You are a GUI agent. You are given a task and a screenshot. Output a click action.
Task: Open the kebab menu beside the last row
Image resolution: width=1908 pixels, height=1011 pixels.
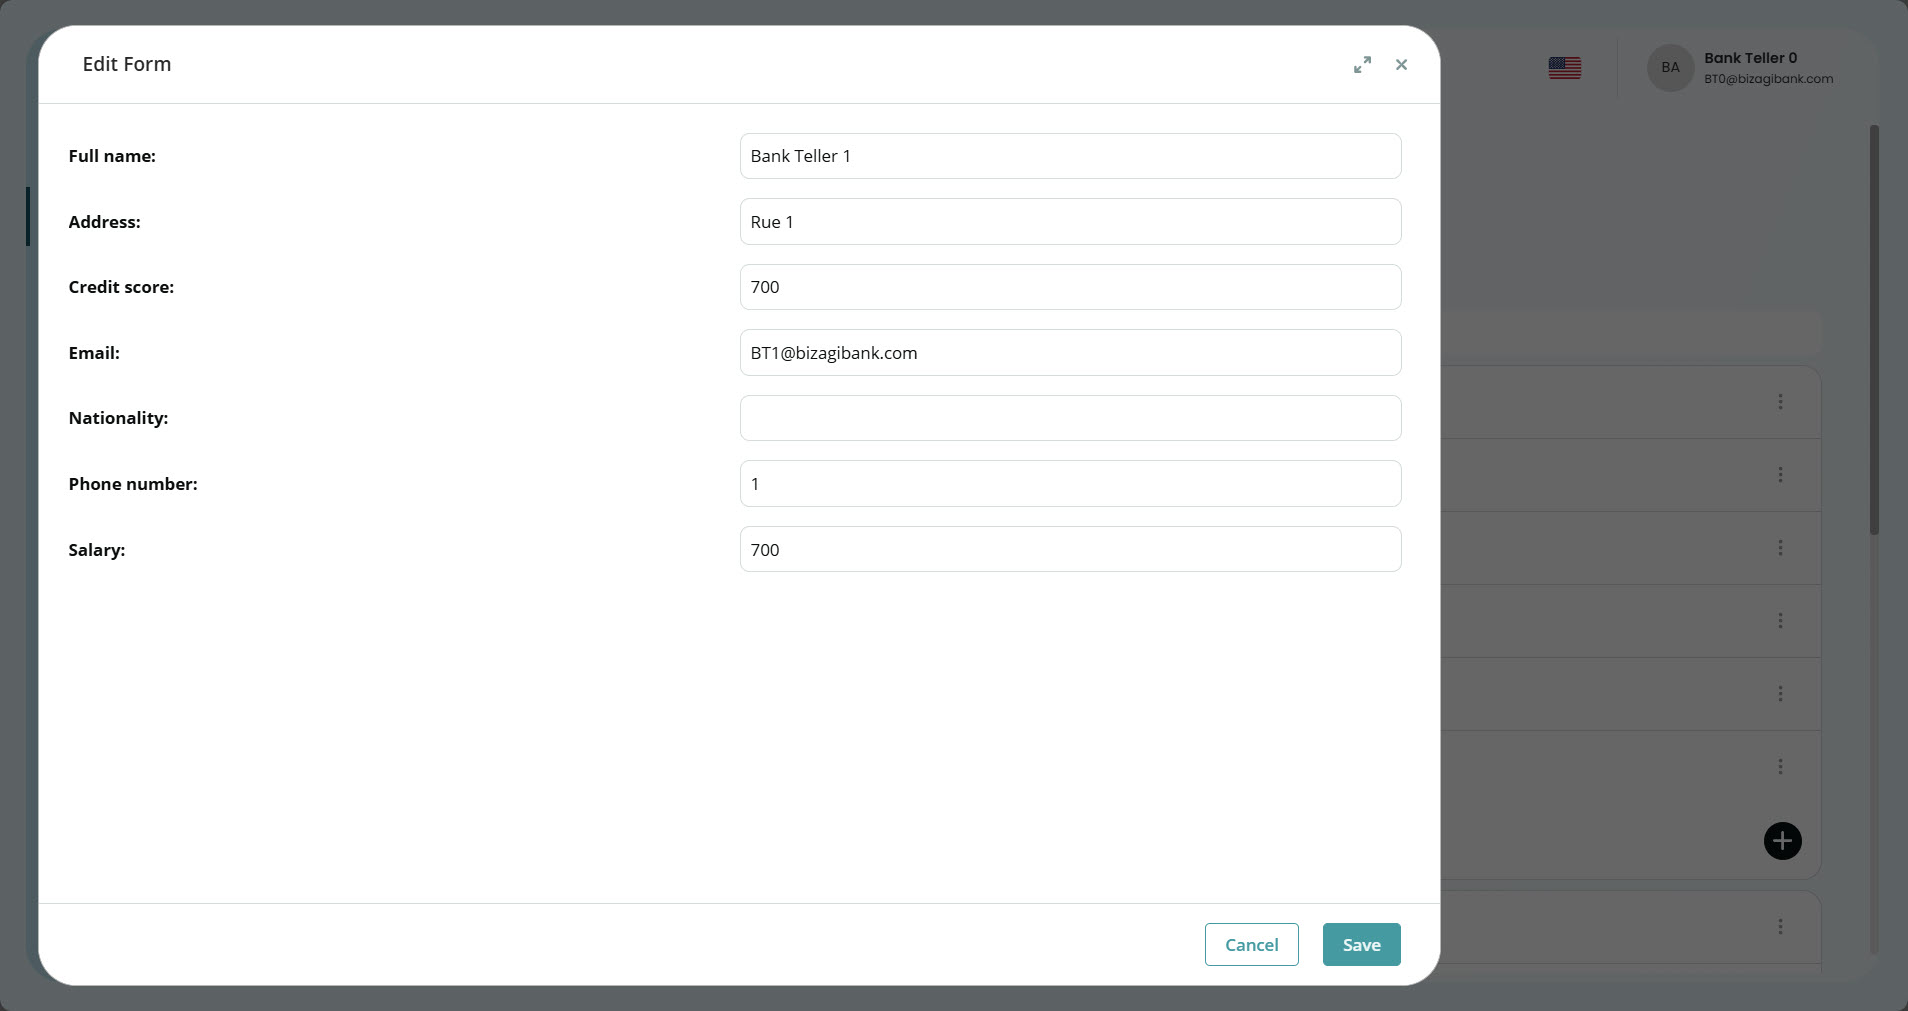click(x=1783, y=925)
